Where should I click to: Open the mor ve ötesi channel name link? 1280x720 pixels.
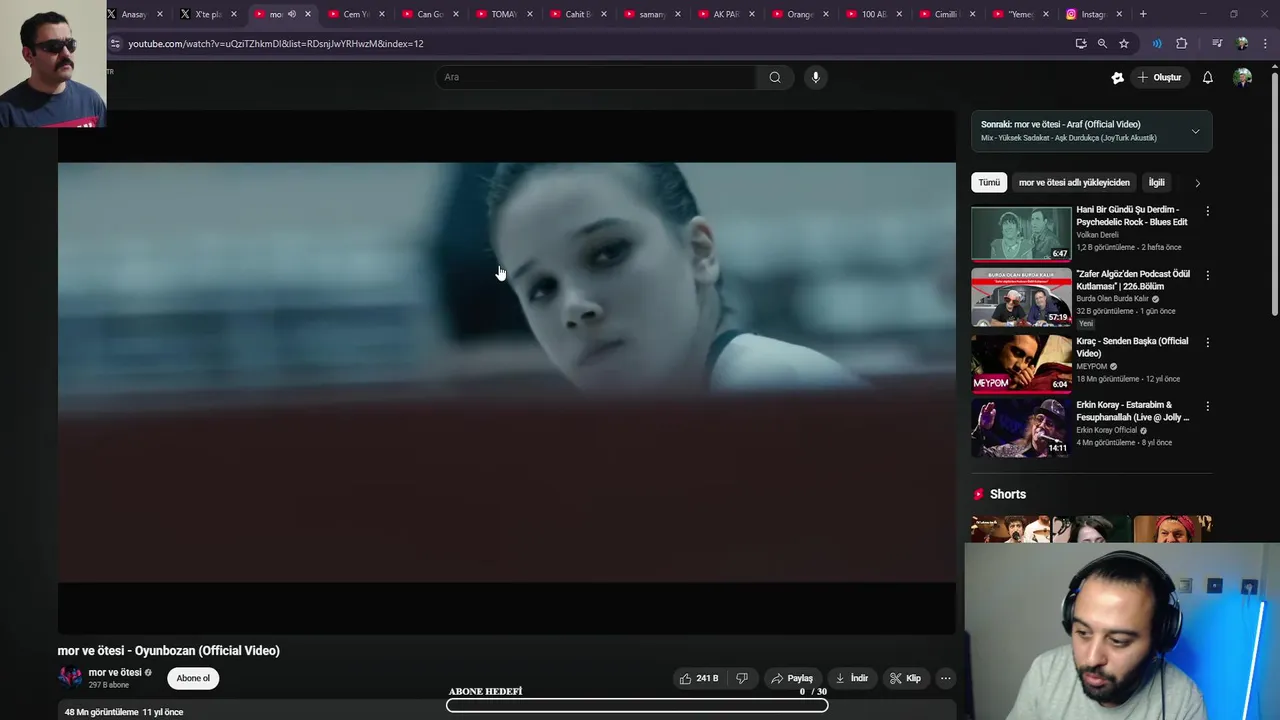click(x=115, y=673)
